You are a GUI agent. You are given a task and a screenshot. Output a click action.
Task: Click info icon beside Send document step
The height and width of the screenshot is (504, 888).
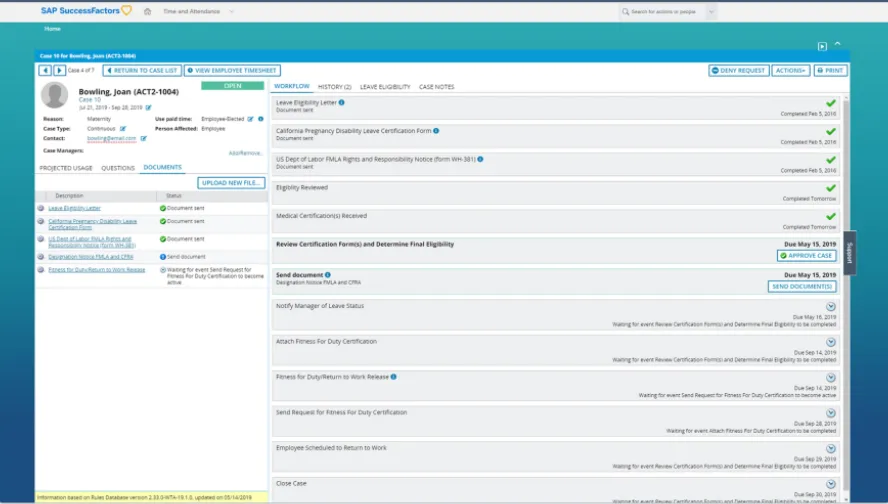coord(328,273)
